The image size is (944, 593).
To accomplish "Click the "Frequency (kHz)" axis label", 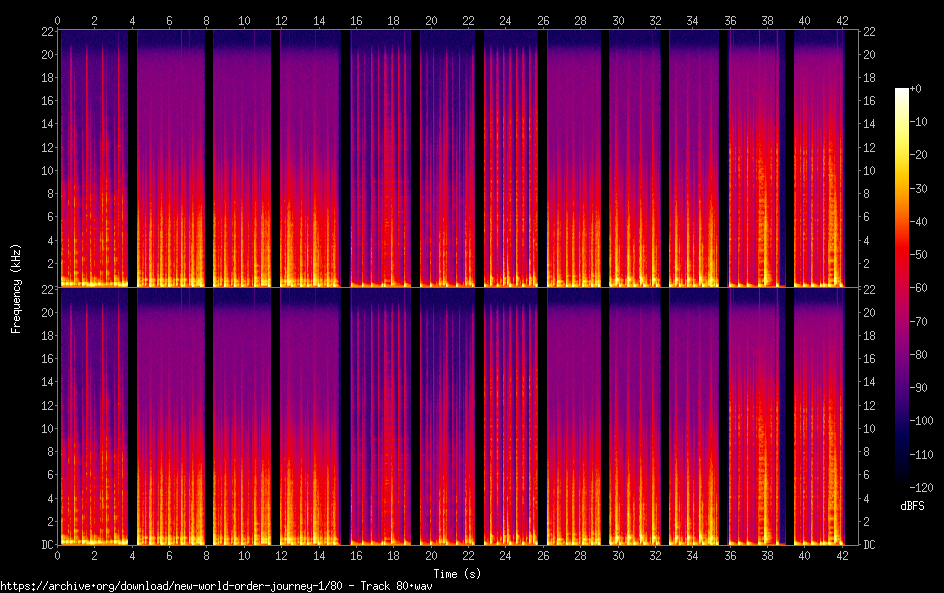I will pyautogui.click(x=16, y=288).
